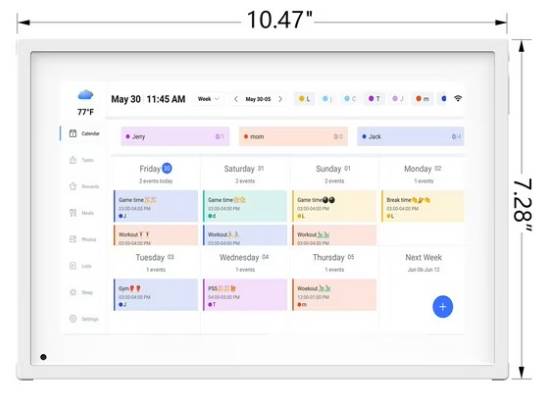The image size is (544, 408).
Task: Select the Friday day header
Action: pos(156,169)
